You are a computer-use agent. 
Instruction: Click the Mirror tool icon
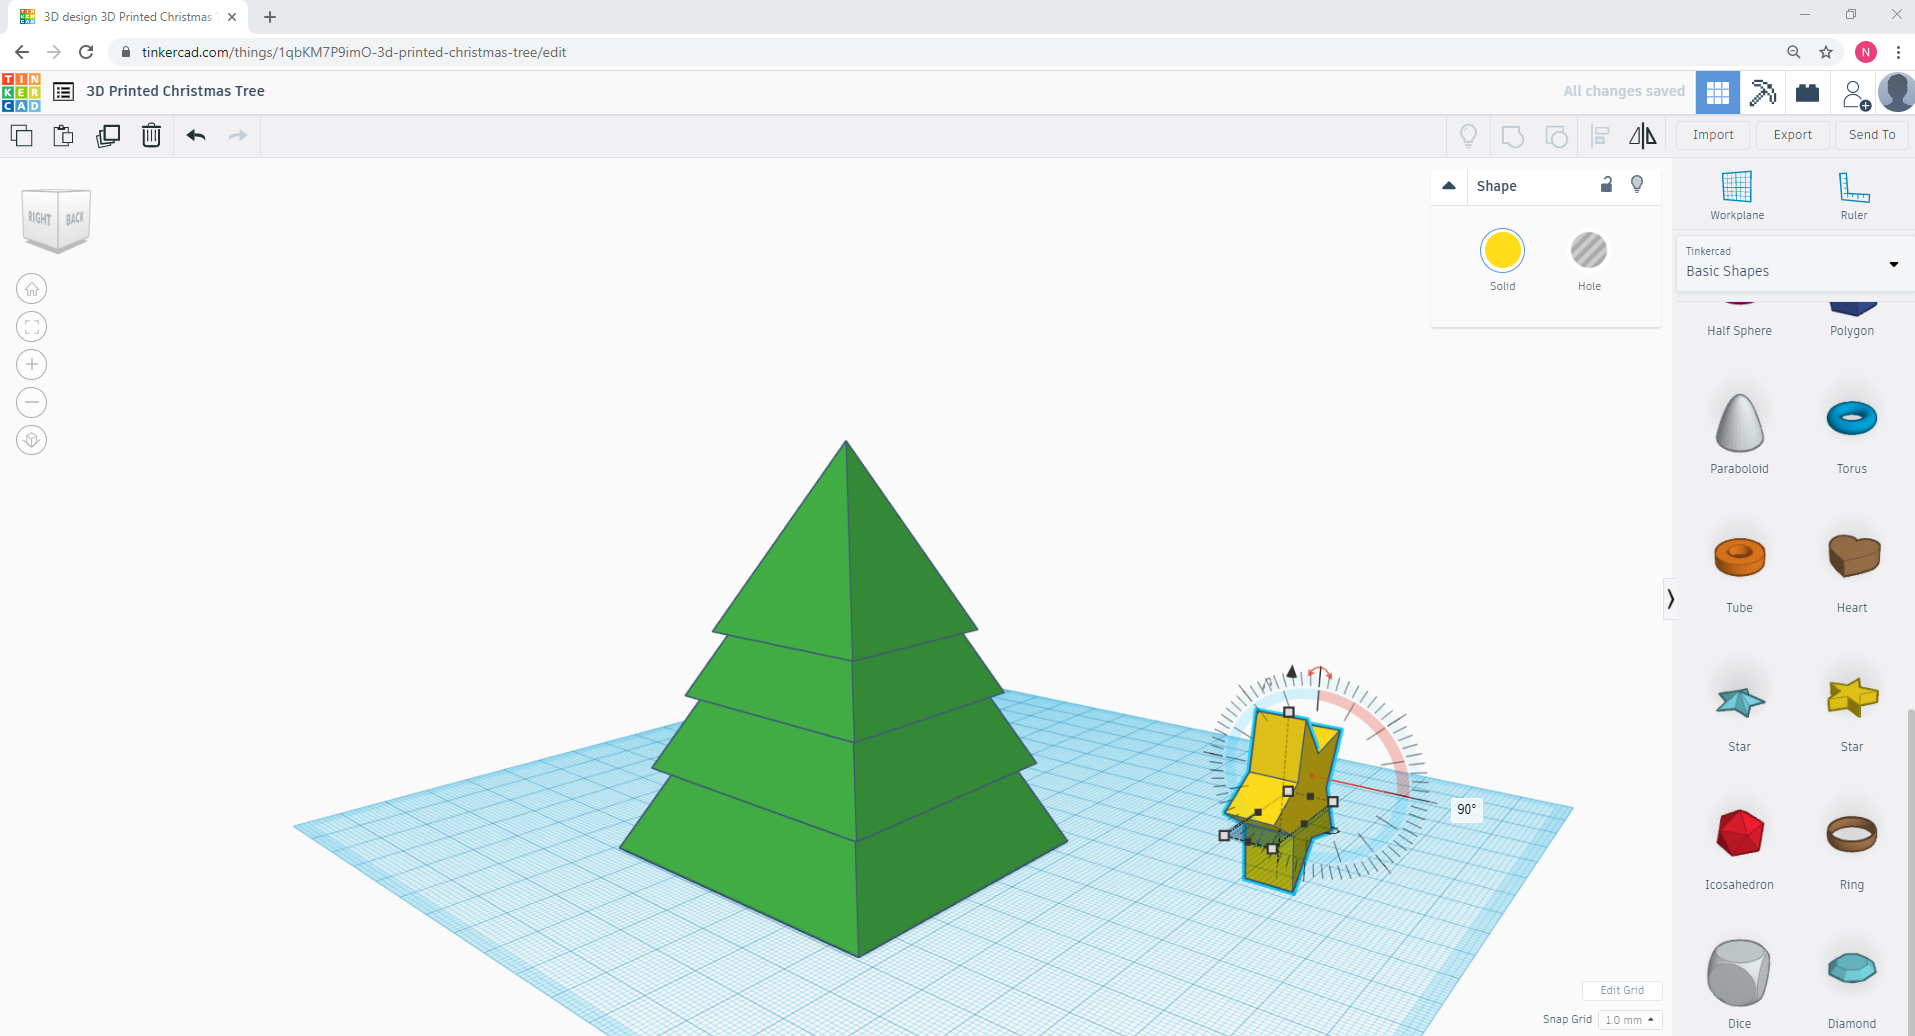pyautogui.click(x=1643, y=136)
